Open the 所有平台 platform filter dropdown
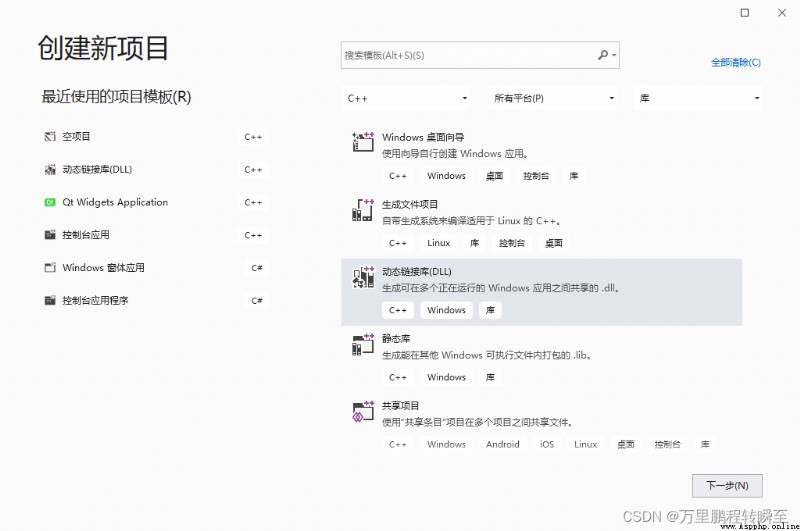 553,98
